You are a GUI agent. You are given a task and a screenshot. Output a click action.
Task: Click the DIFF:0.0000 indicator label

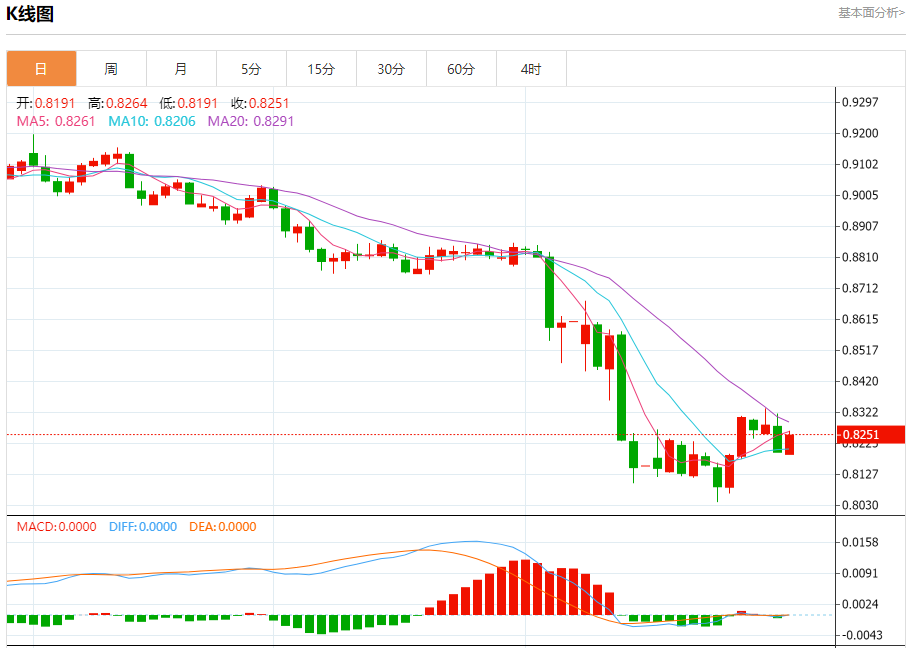click(143, 527)
